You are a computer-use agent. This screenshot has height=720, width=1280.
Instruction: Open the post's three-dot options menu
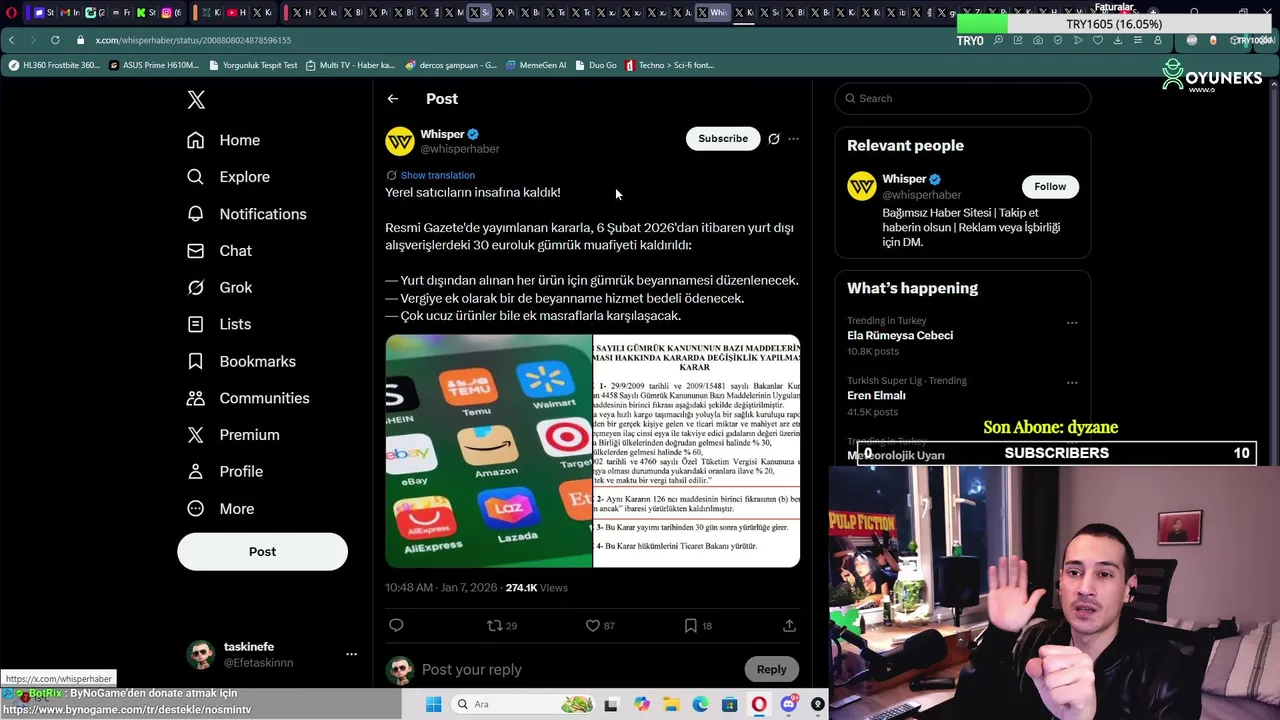coord(794,139)
